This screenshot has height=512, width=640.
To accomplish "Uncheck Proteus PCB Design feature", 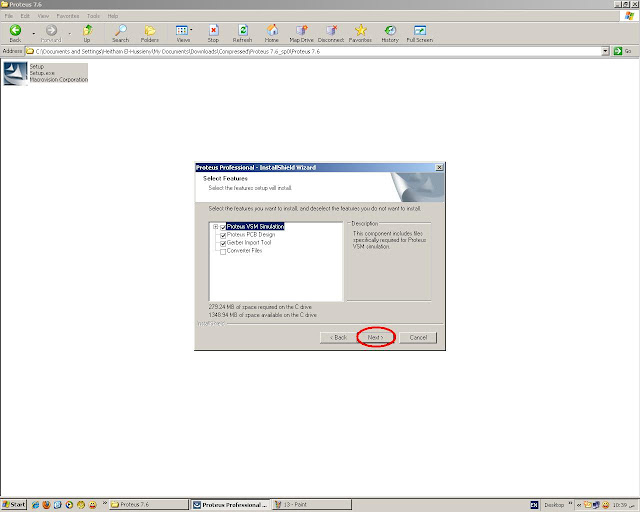I will pos(223,236).
